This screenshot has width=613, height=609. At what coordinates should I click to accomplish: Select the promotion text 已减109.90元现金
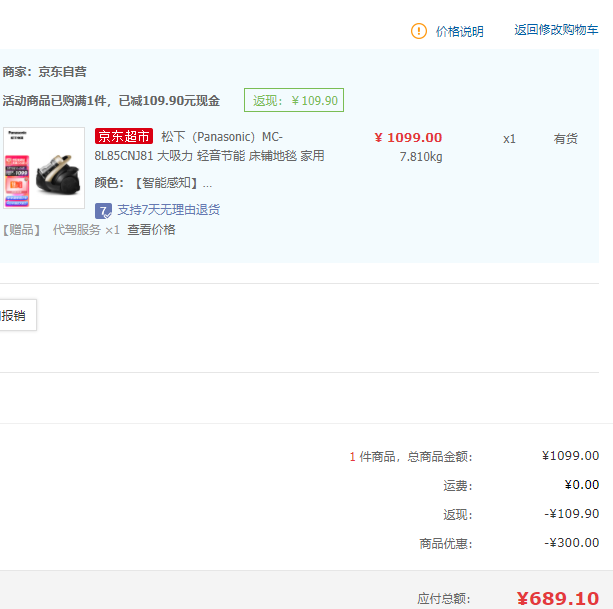coord(169,101)
